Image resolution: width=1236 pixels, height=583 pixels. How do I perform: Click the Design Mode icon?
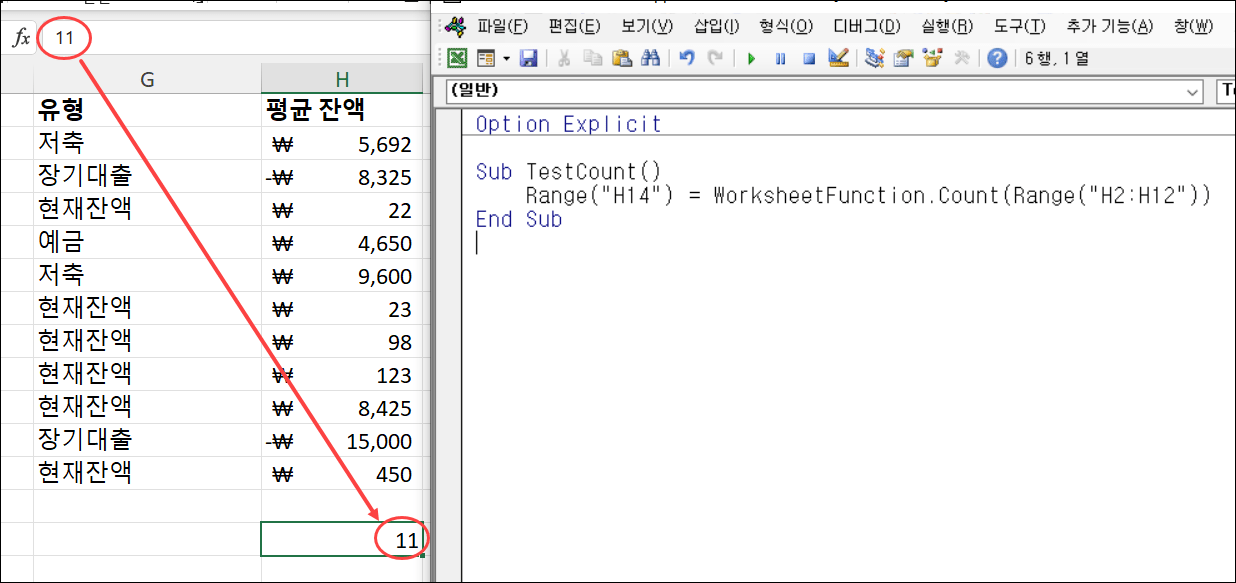(x=836, y=58)
